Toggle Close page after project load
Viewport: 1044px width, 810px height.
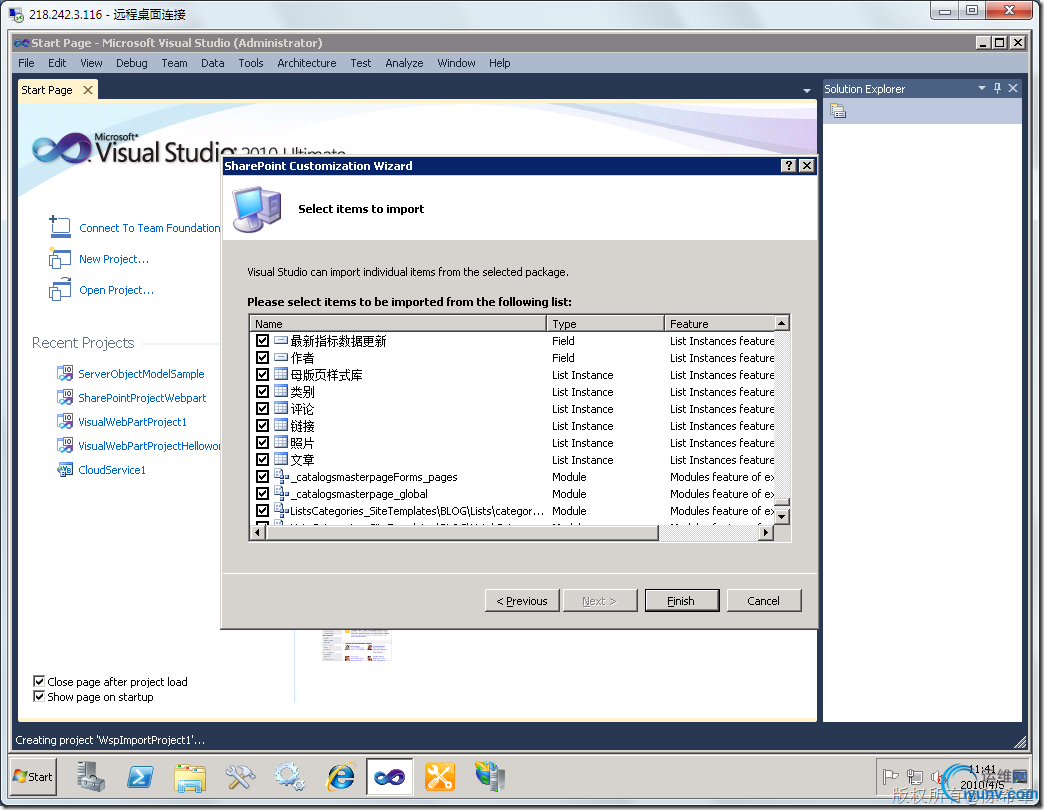(39, 681)
